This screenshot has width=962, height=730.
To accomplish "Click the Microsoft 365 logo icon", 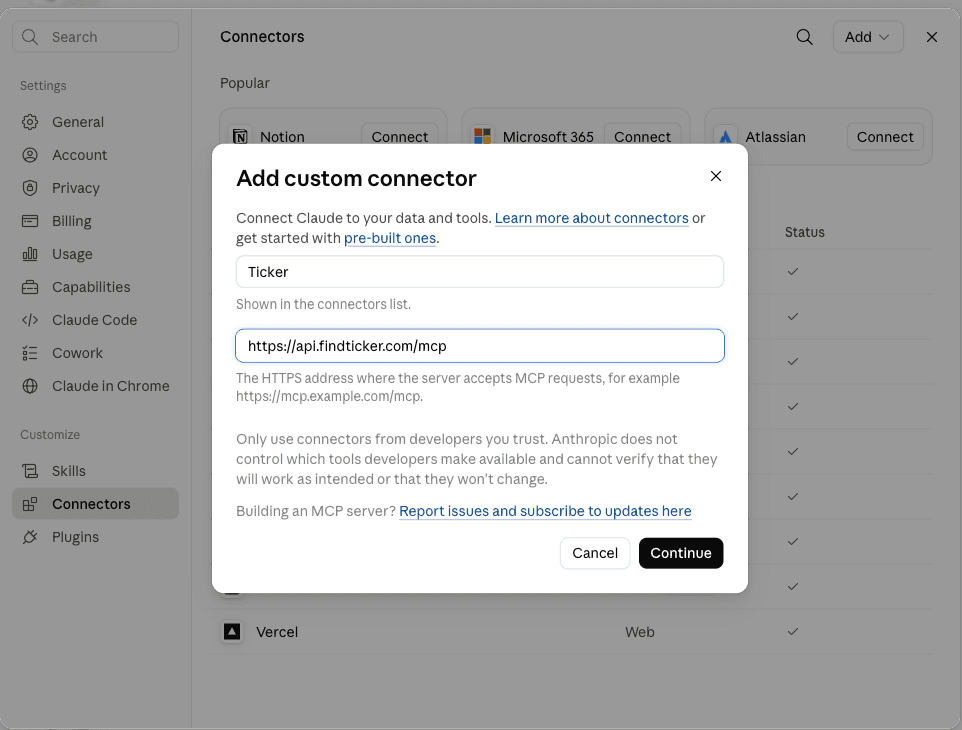I will [x=483, y=136].
